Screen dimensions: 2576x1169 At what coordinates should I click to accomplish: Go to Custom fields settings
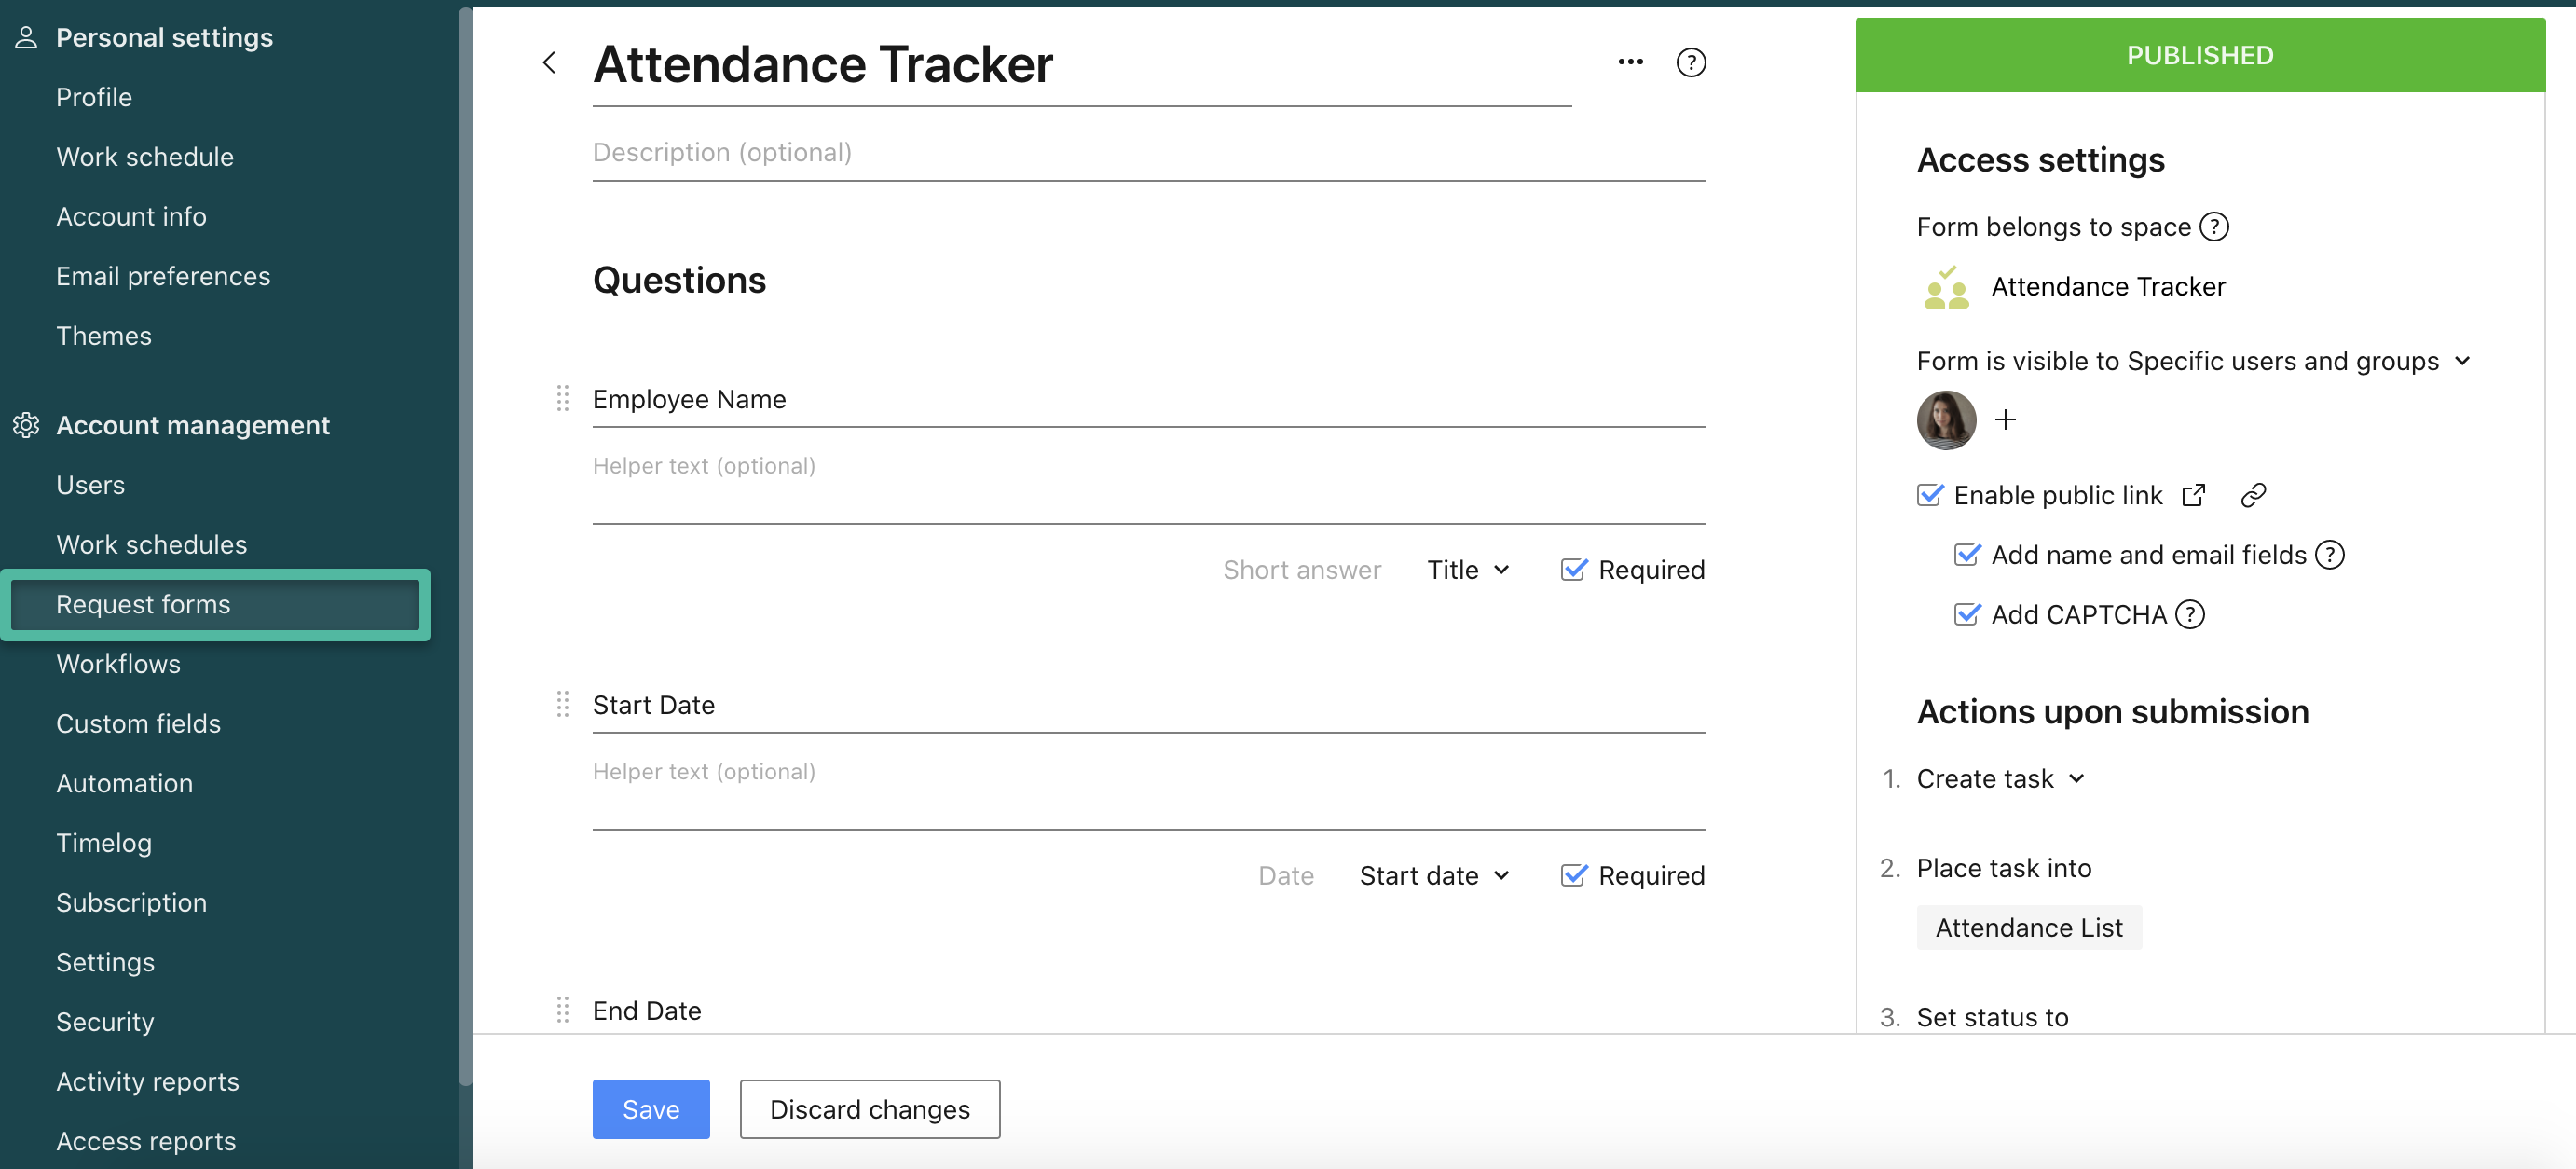click(138, 723)
